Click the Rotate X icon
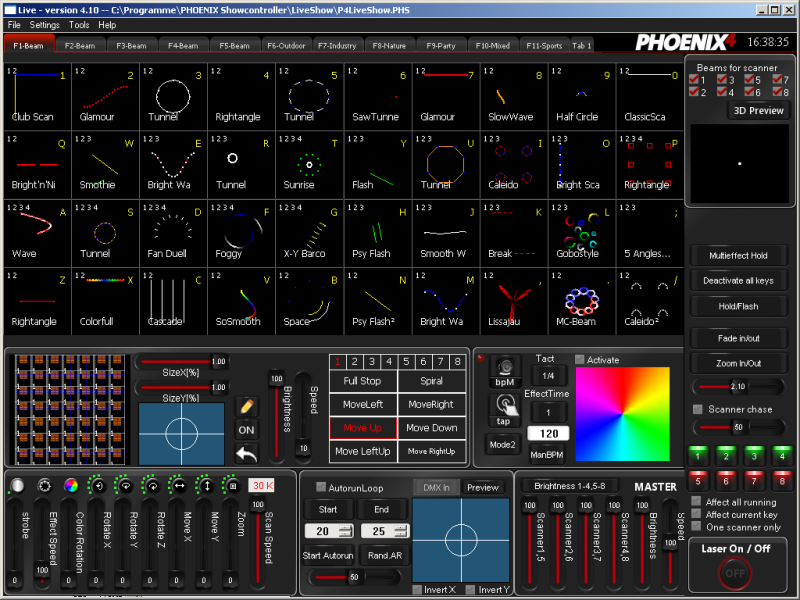The height and width of the screenshot is (600, 800). [x=98, y=485]
